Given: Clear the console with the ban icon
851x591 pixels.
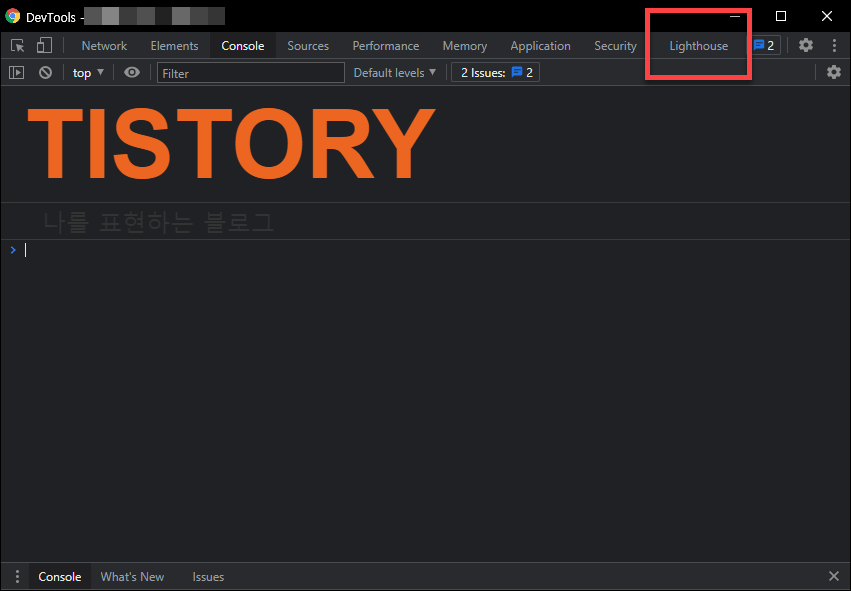Looking at the screenshot, I should [x=46, y=72].
